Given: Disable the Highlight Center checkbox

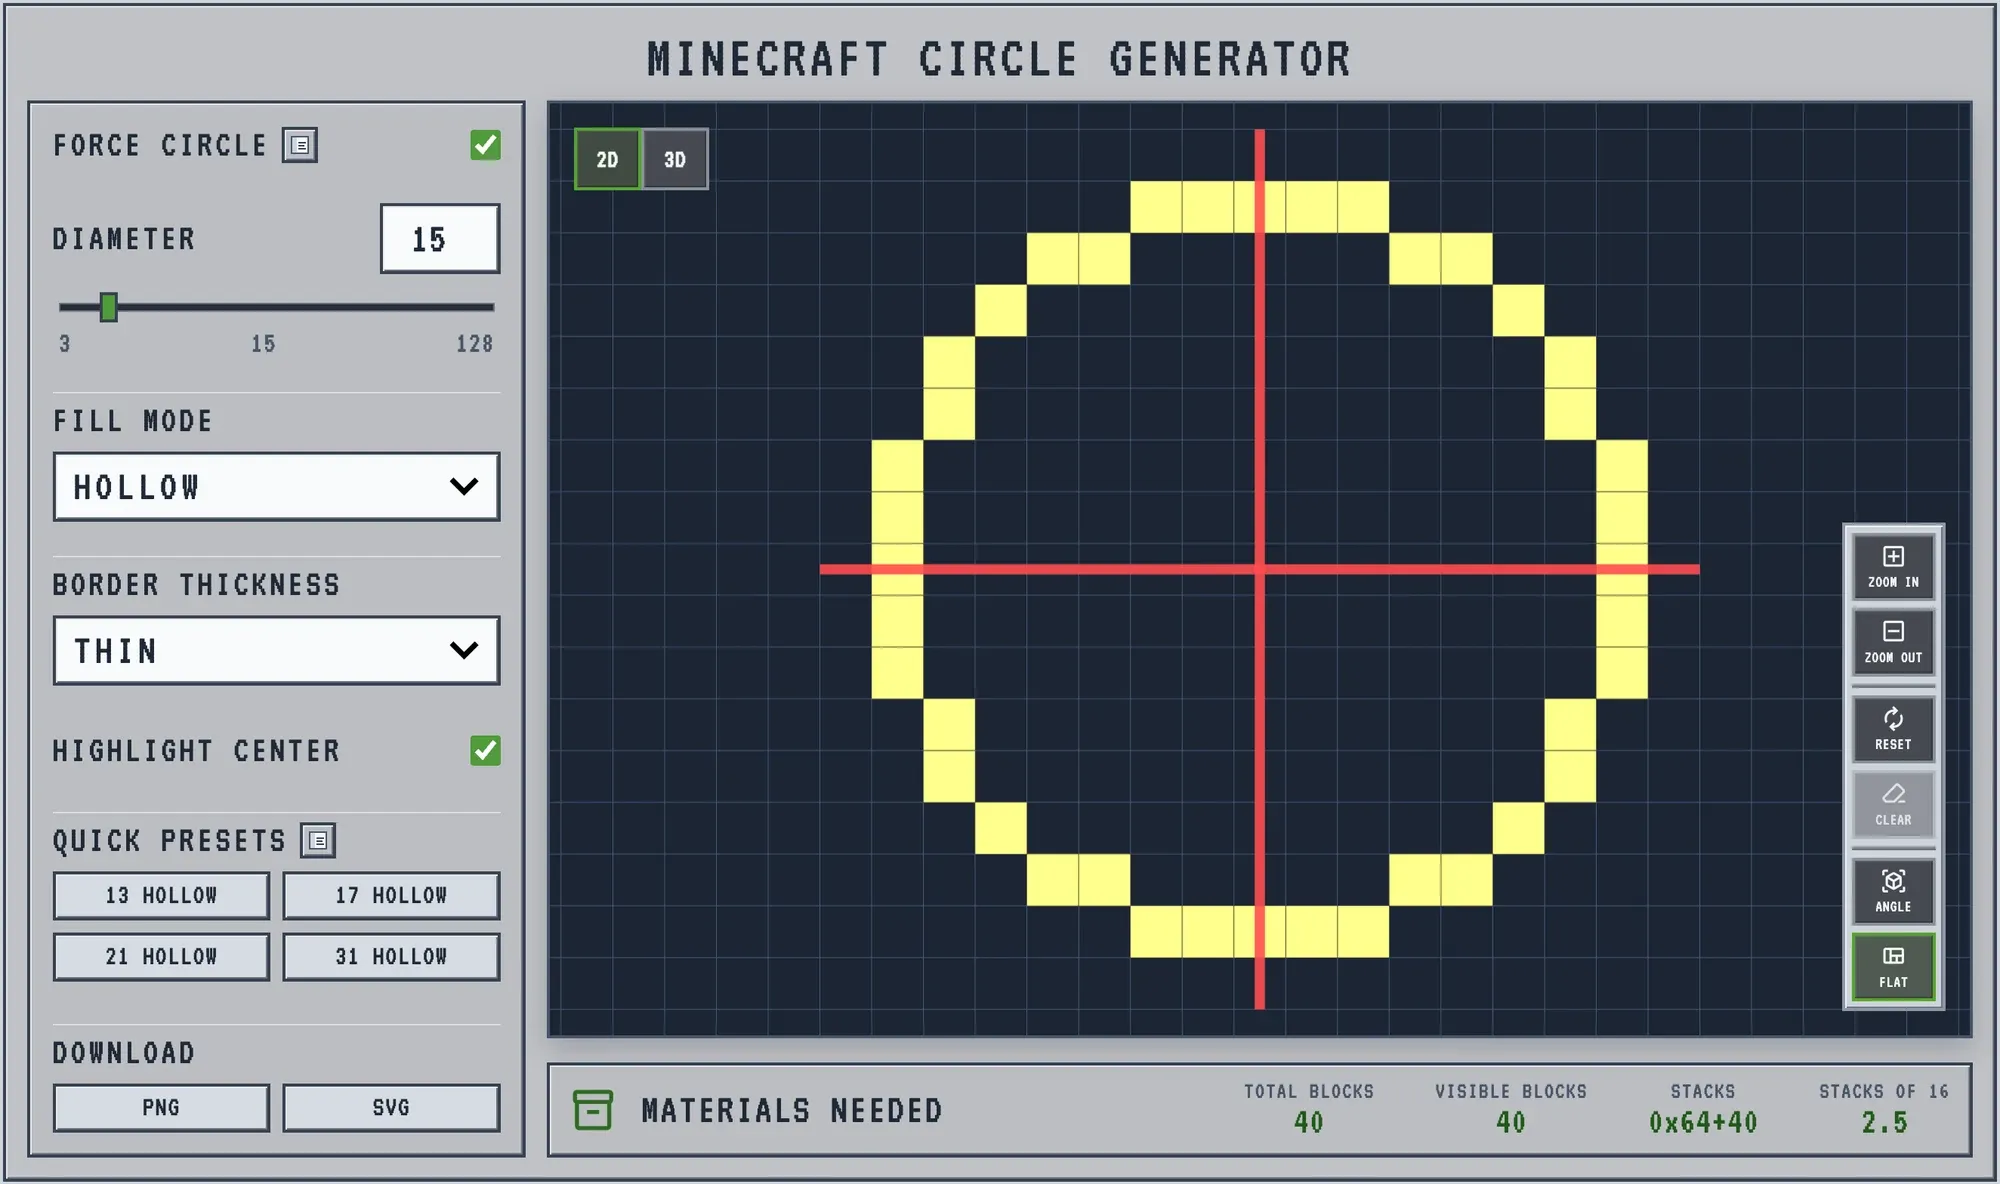Looking at the screenshot, I should [x=486, y=750].
